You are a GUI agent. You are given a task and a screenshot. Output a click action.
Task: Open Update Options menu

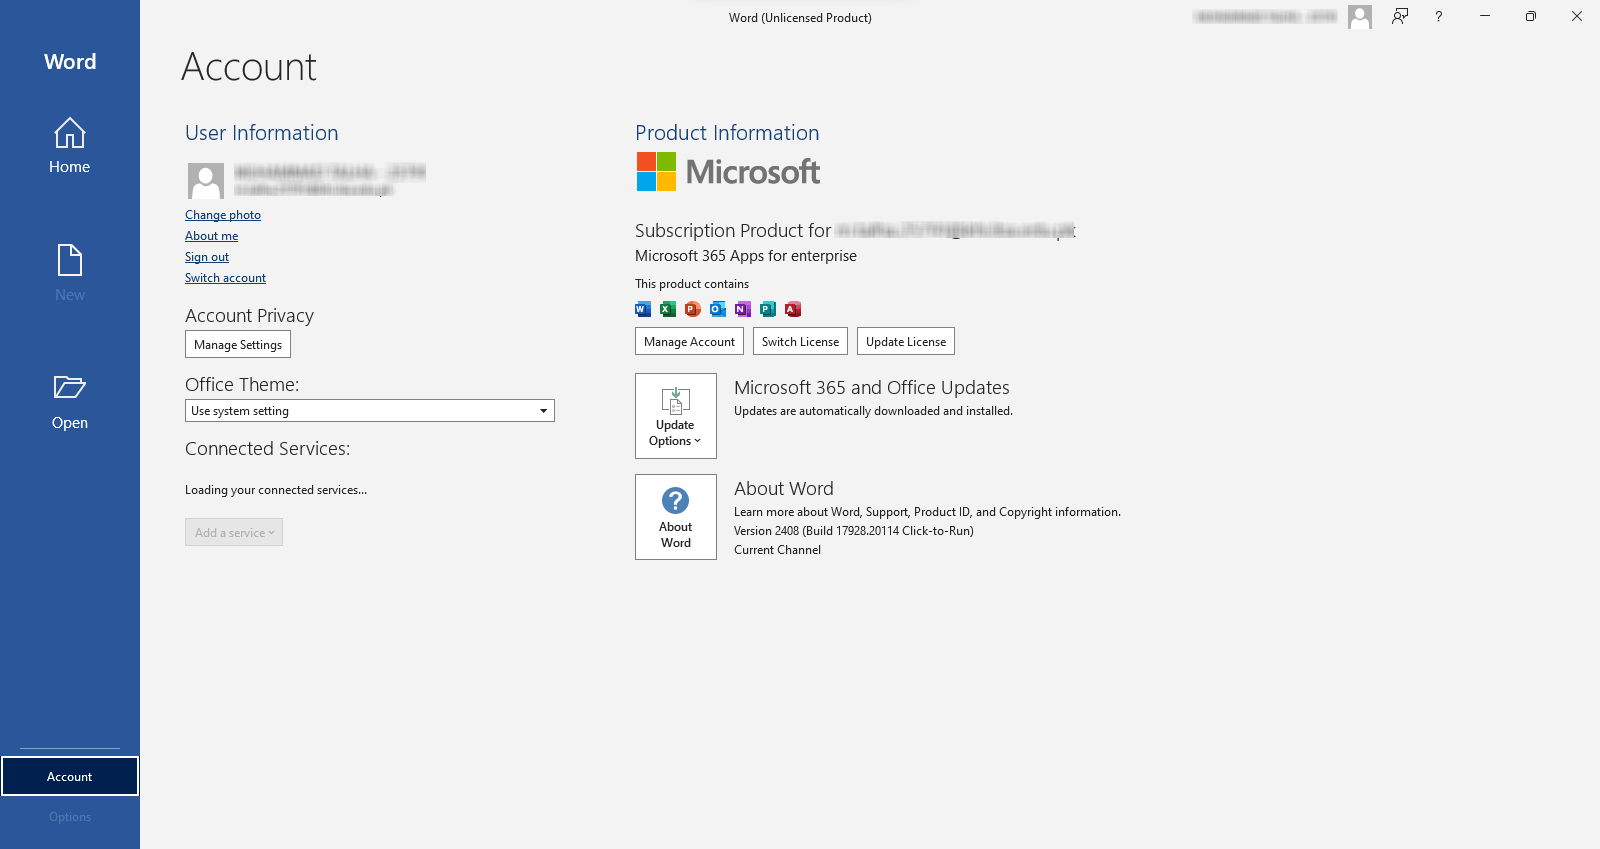[676, 416]
